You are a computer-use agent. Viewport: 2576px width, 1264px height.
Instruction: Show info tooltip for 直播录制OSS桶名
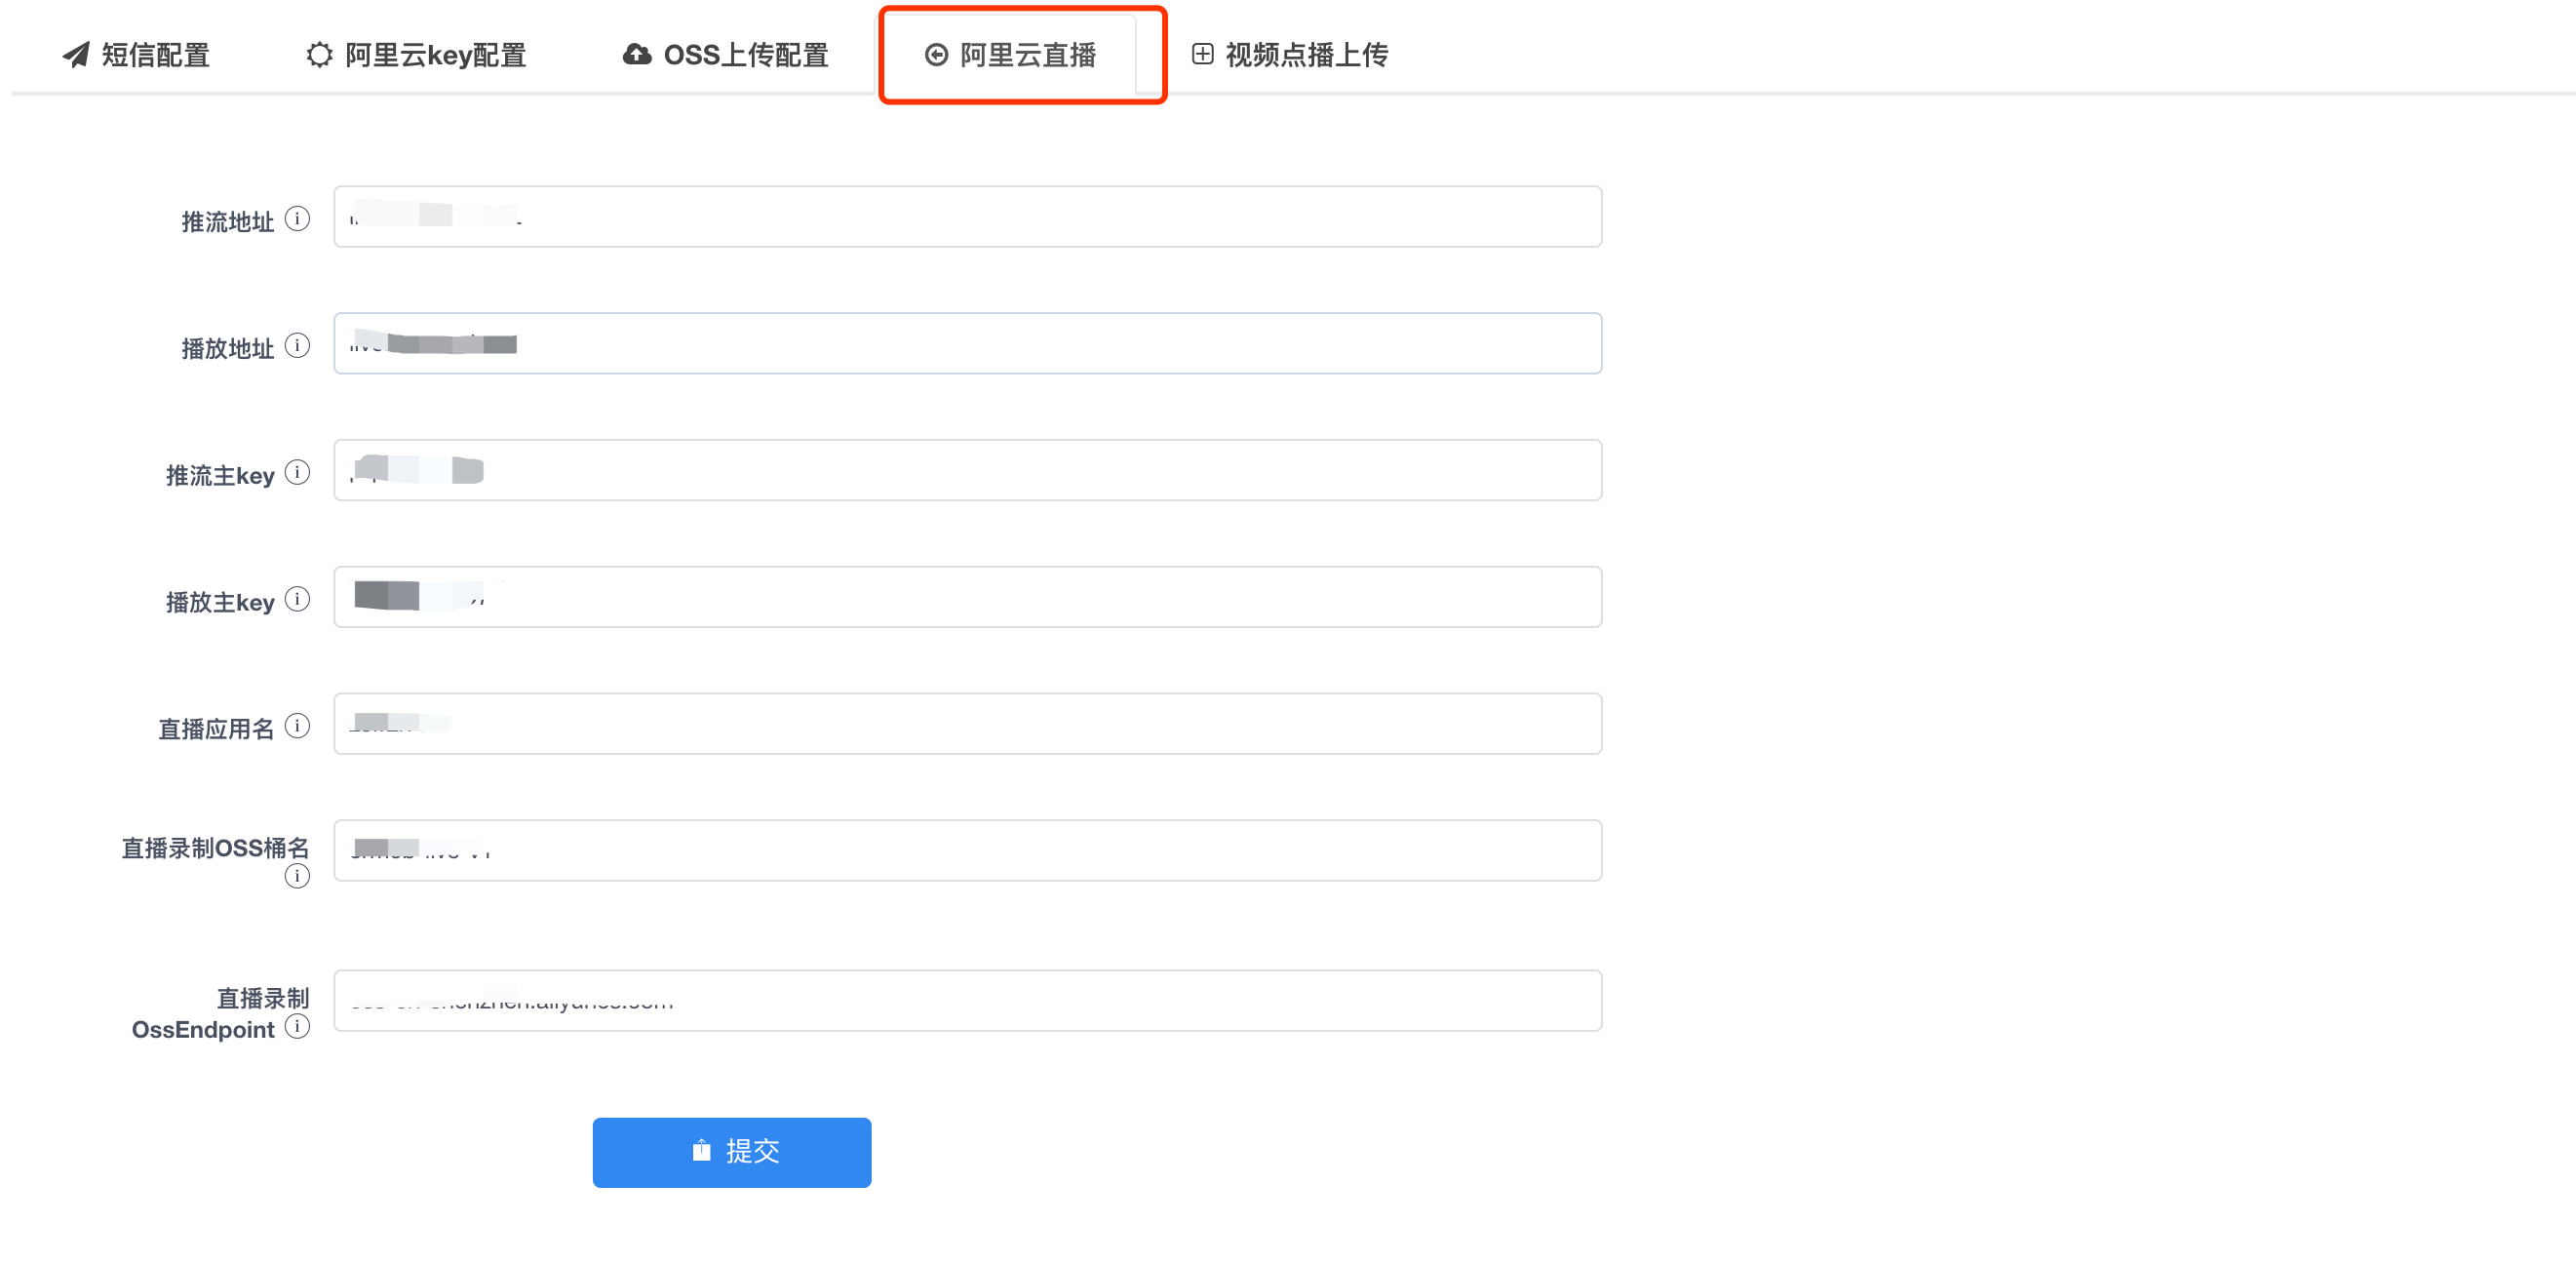point(297,877)
